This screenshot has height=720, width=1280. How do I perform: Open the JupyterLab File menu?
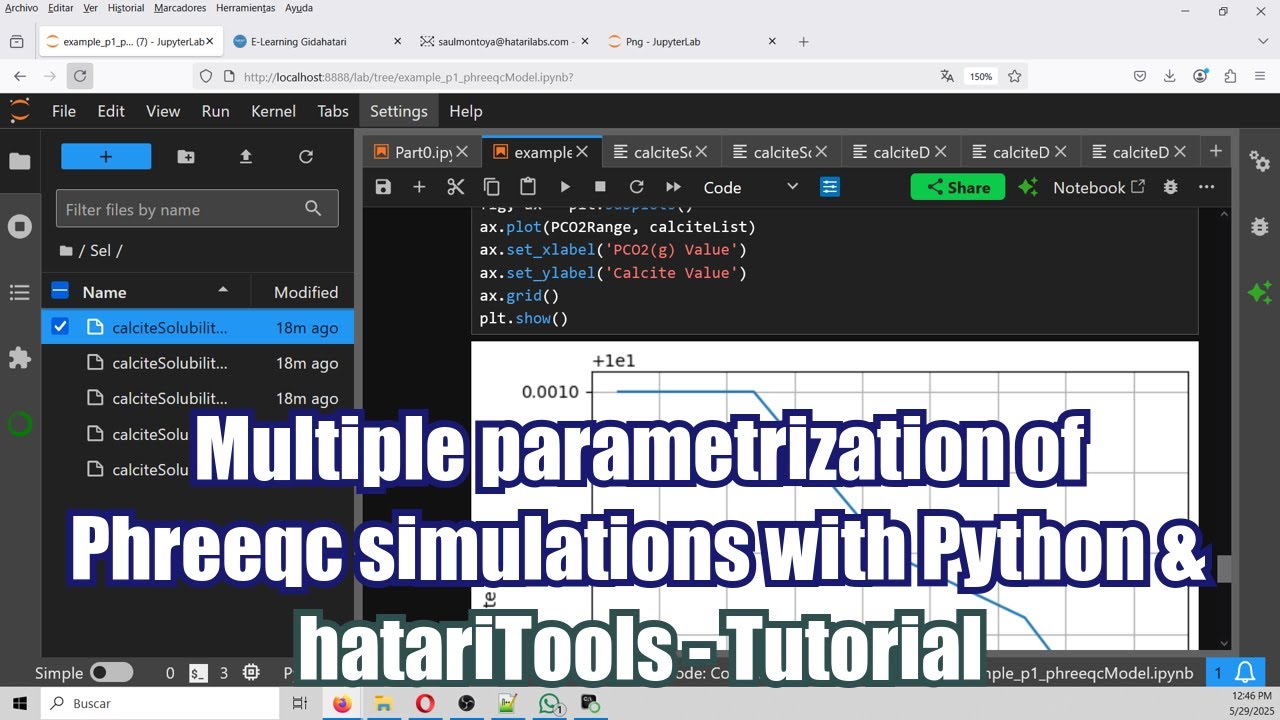(64, 111)
